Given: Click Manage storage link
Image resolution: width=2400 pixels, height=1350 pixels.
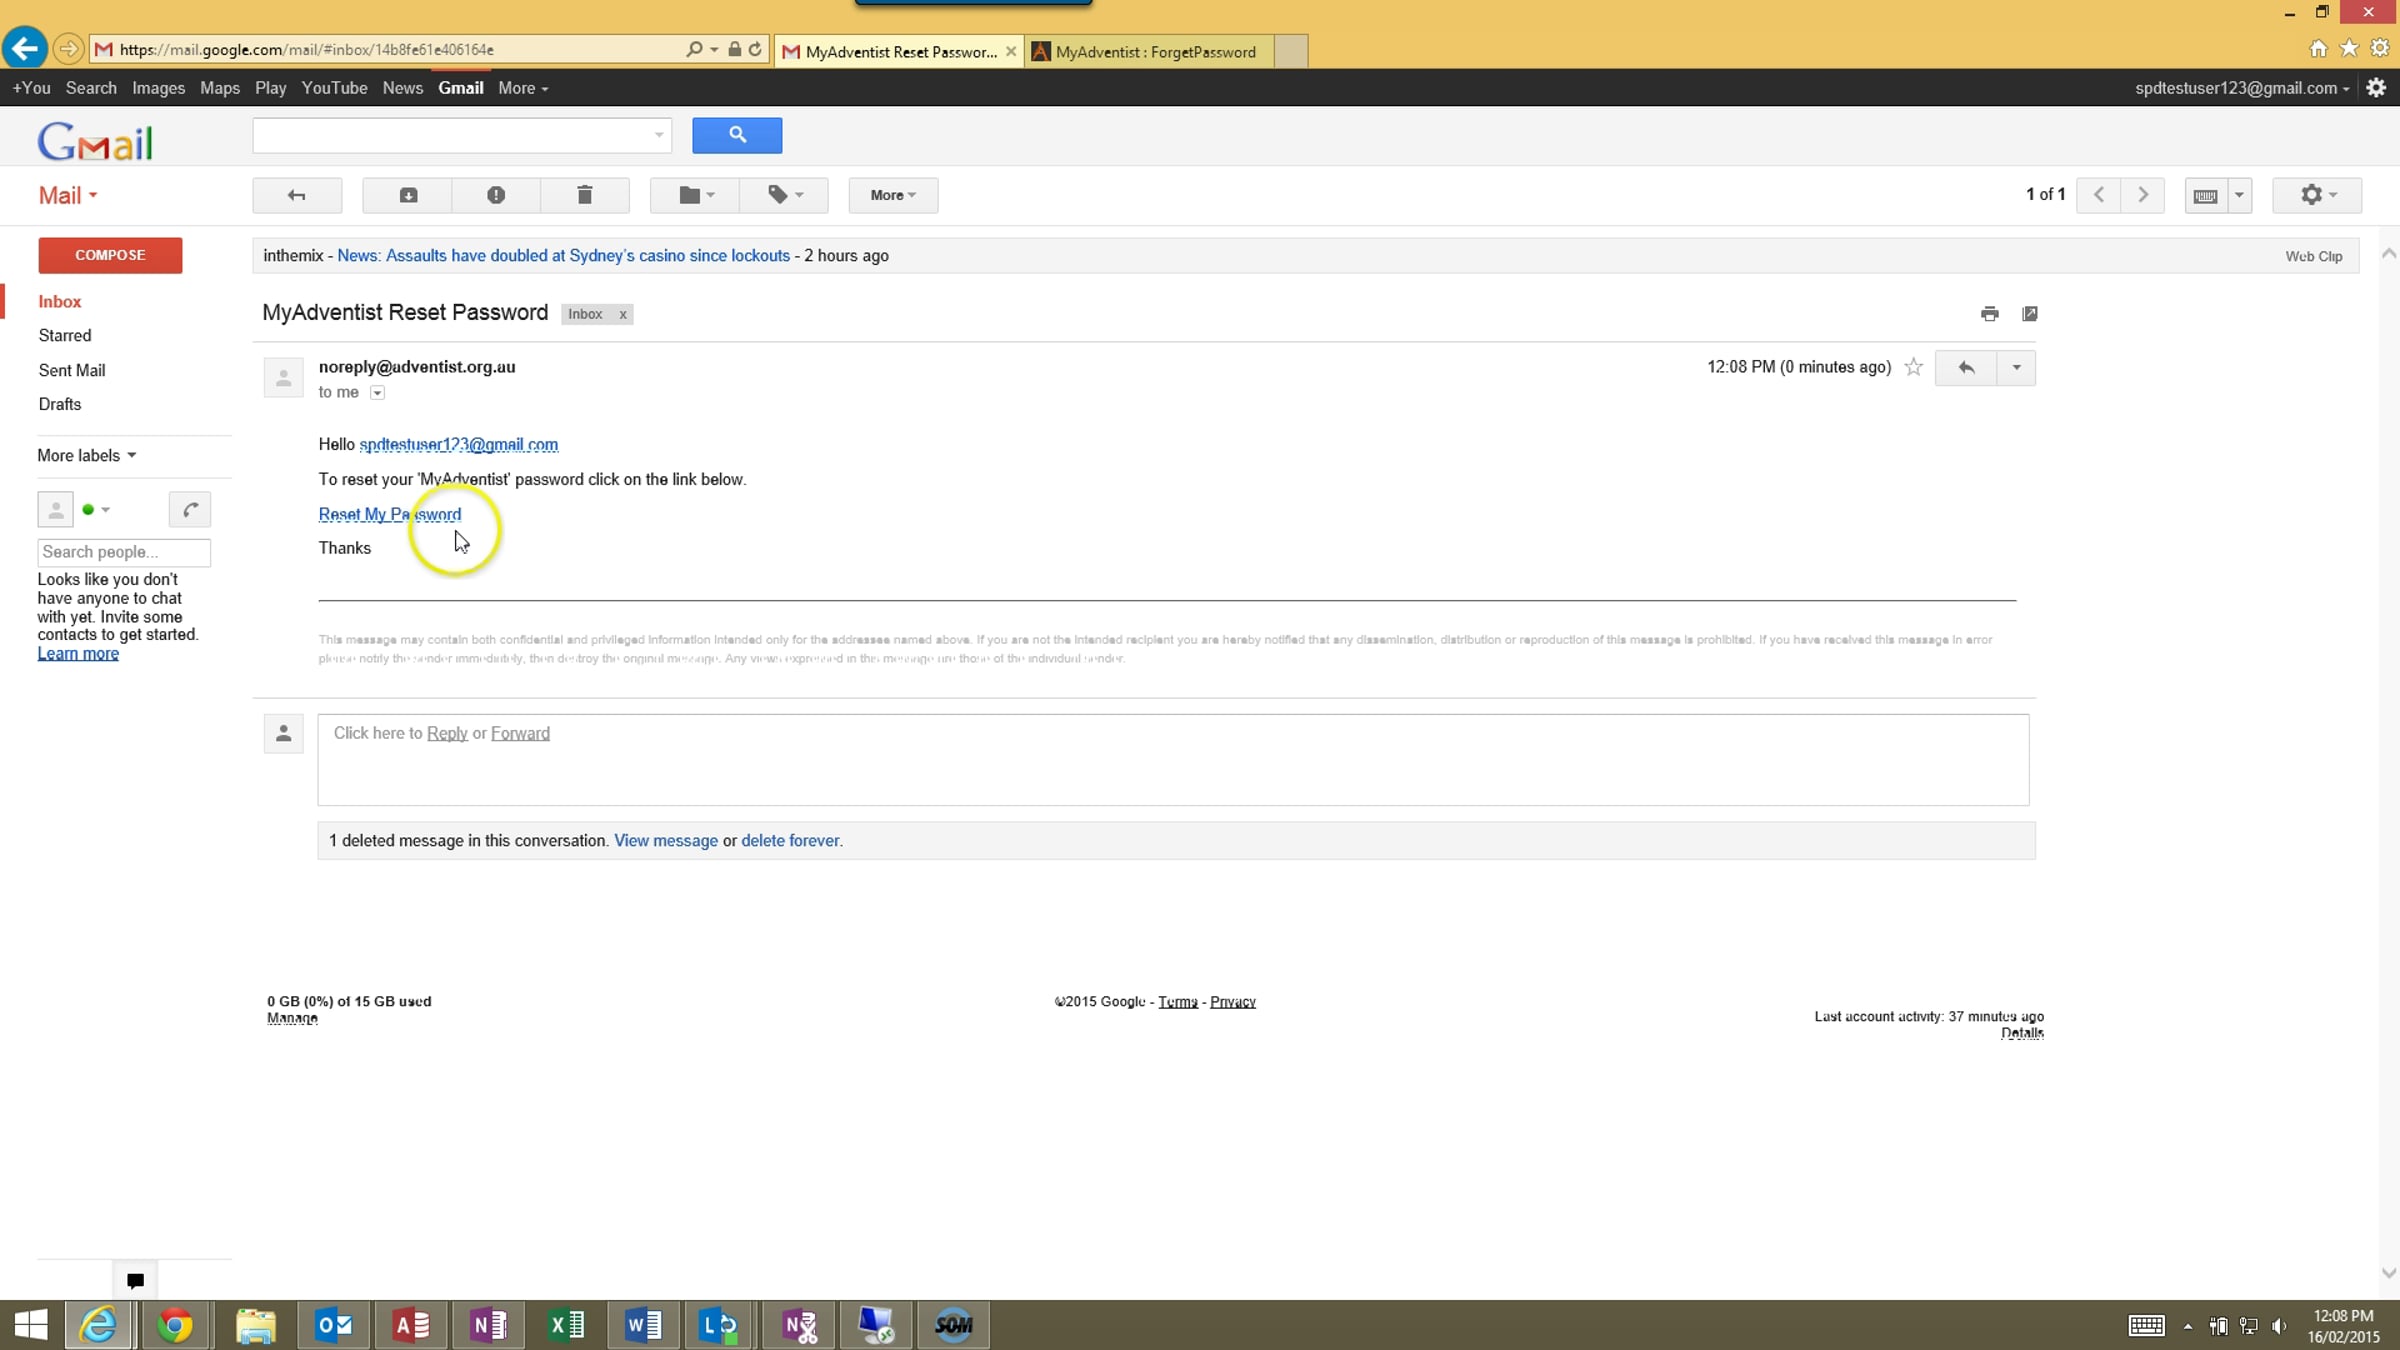Looking at the screenshot, I should tap(292, 1018).
